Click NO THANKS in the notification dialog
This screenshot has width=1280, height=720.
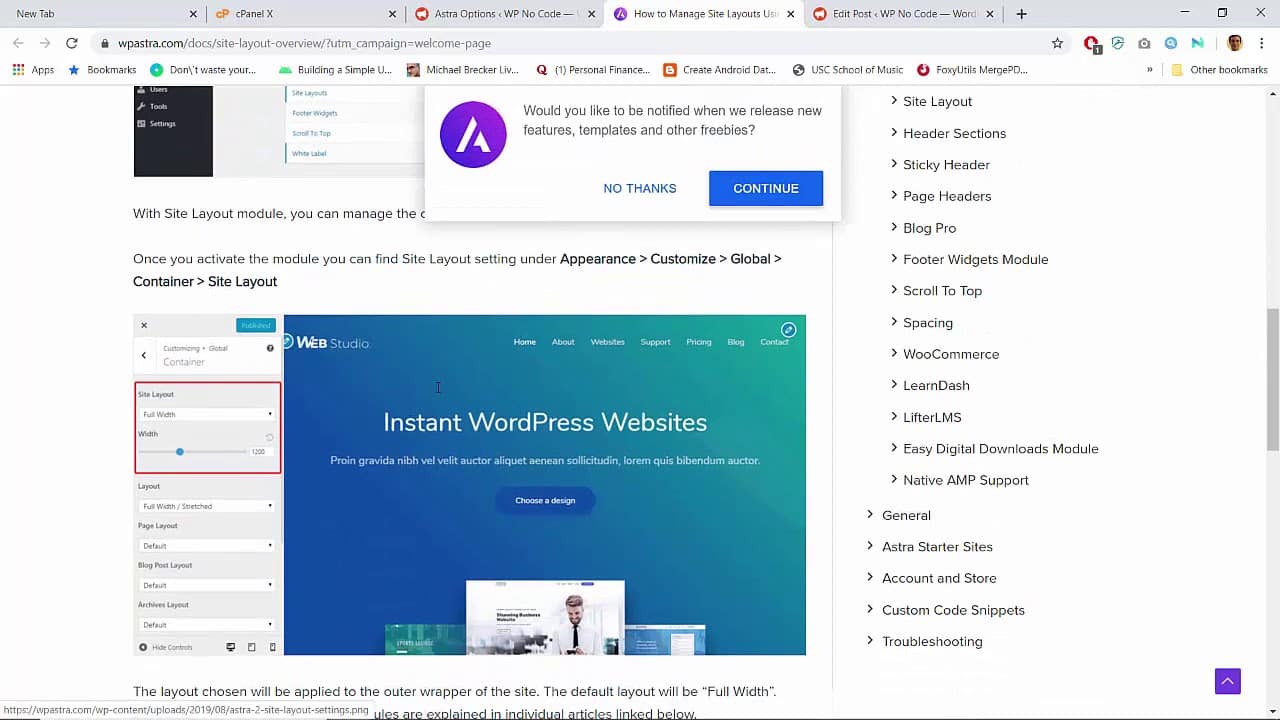(639, 188)
